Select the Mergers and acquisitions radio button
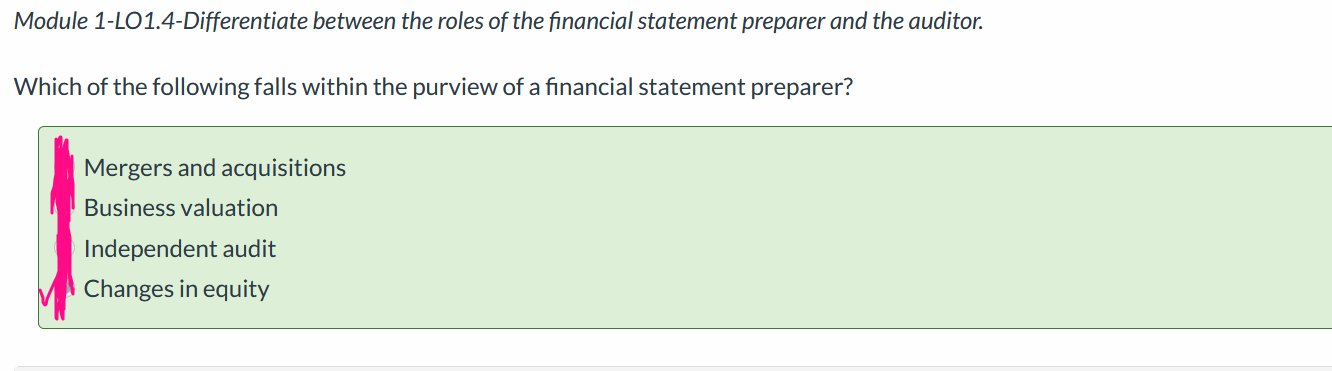Viewport: 1332px width, 371px height. [x=64, y=168]
